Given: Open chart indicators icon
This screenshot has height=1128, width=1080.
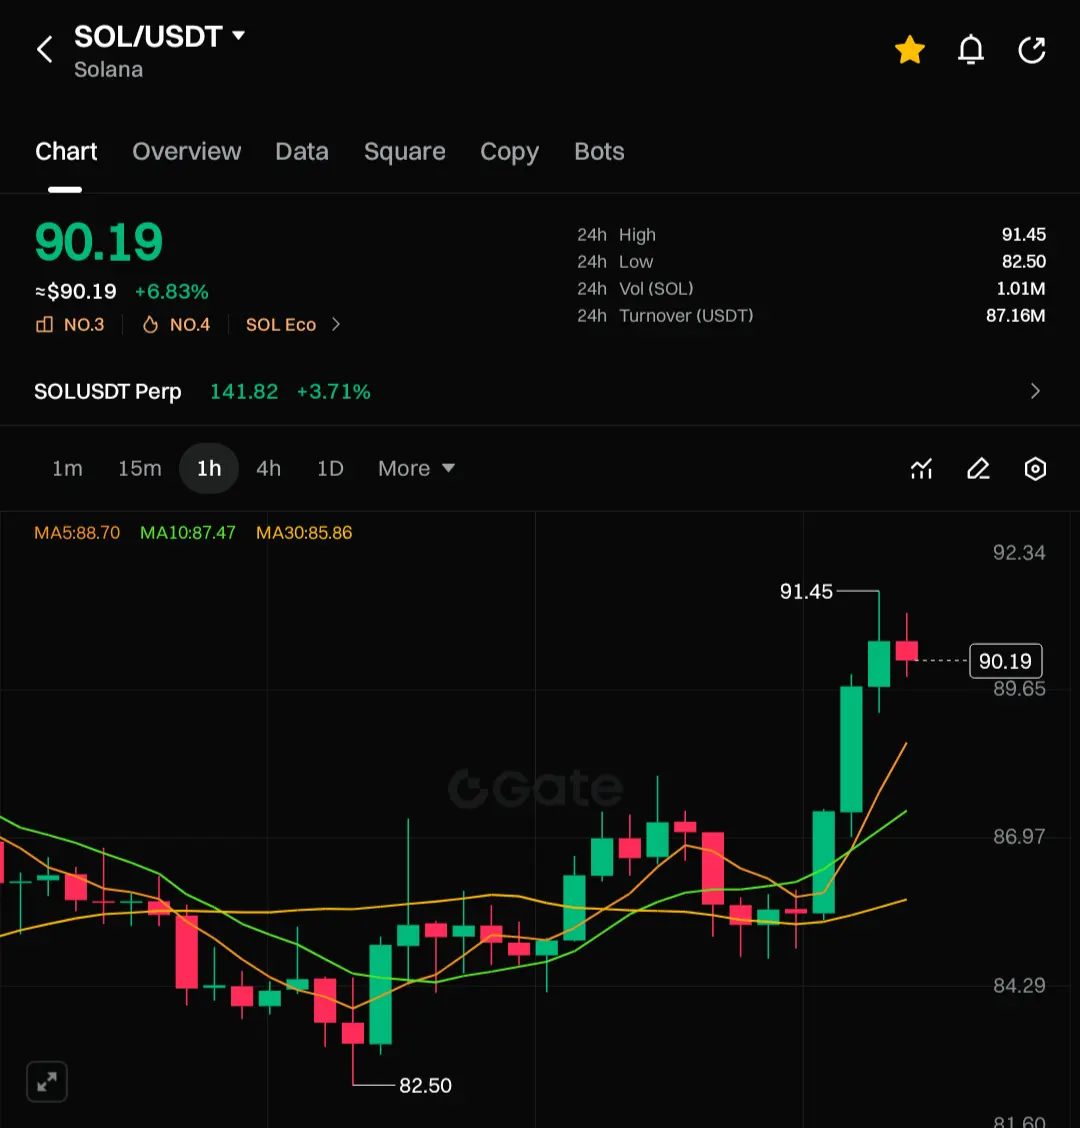Looking at the screenshot, I should coord(921,468).
